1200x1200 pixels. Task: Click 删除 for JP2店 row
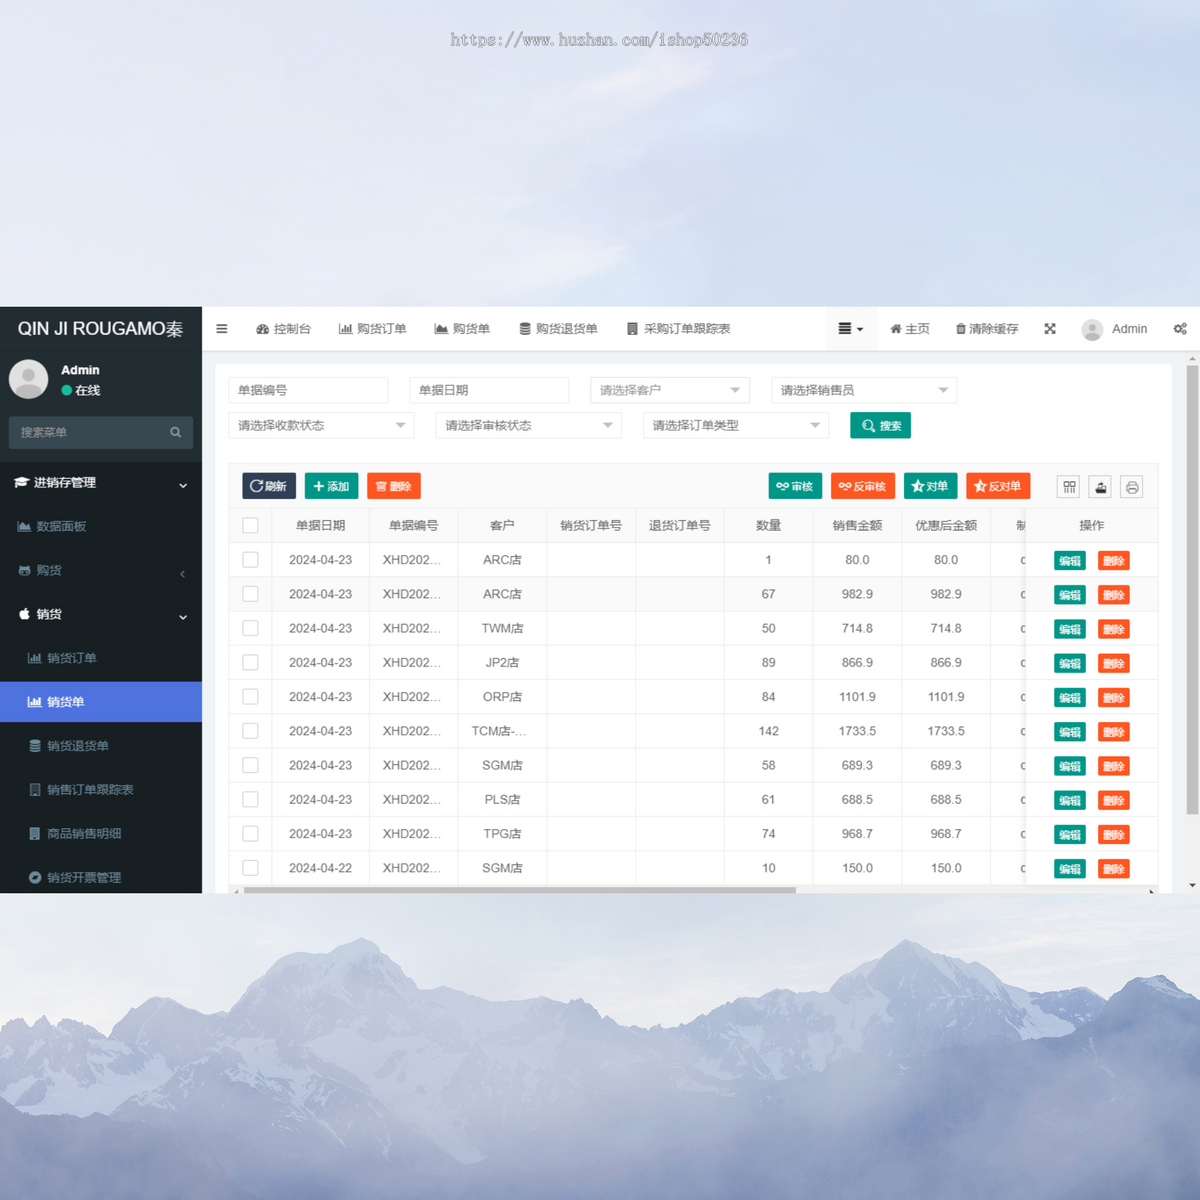click(x=1113, y=664)
